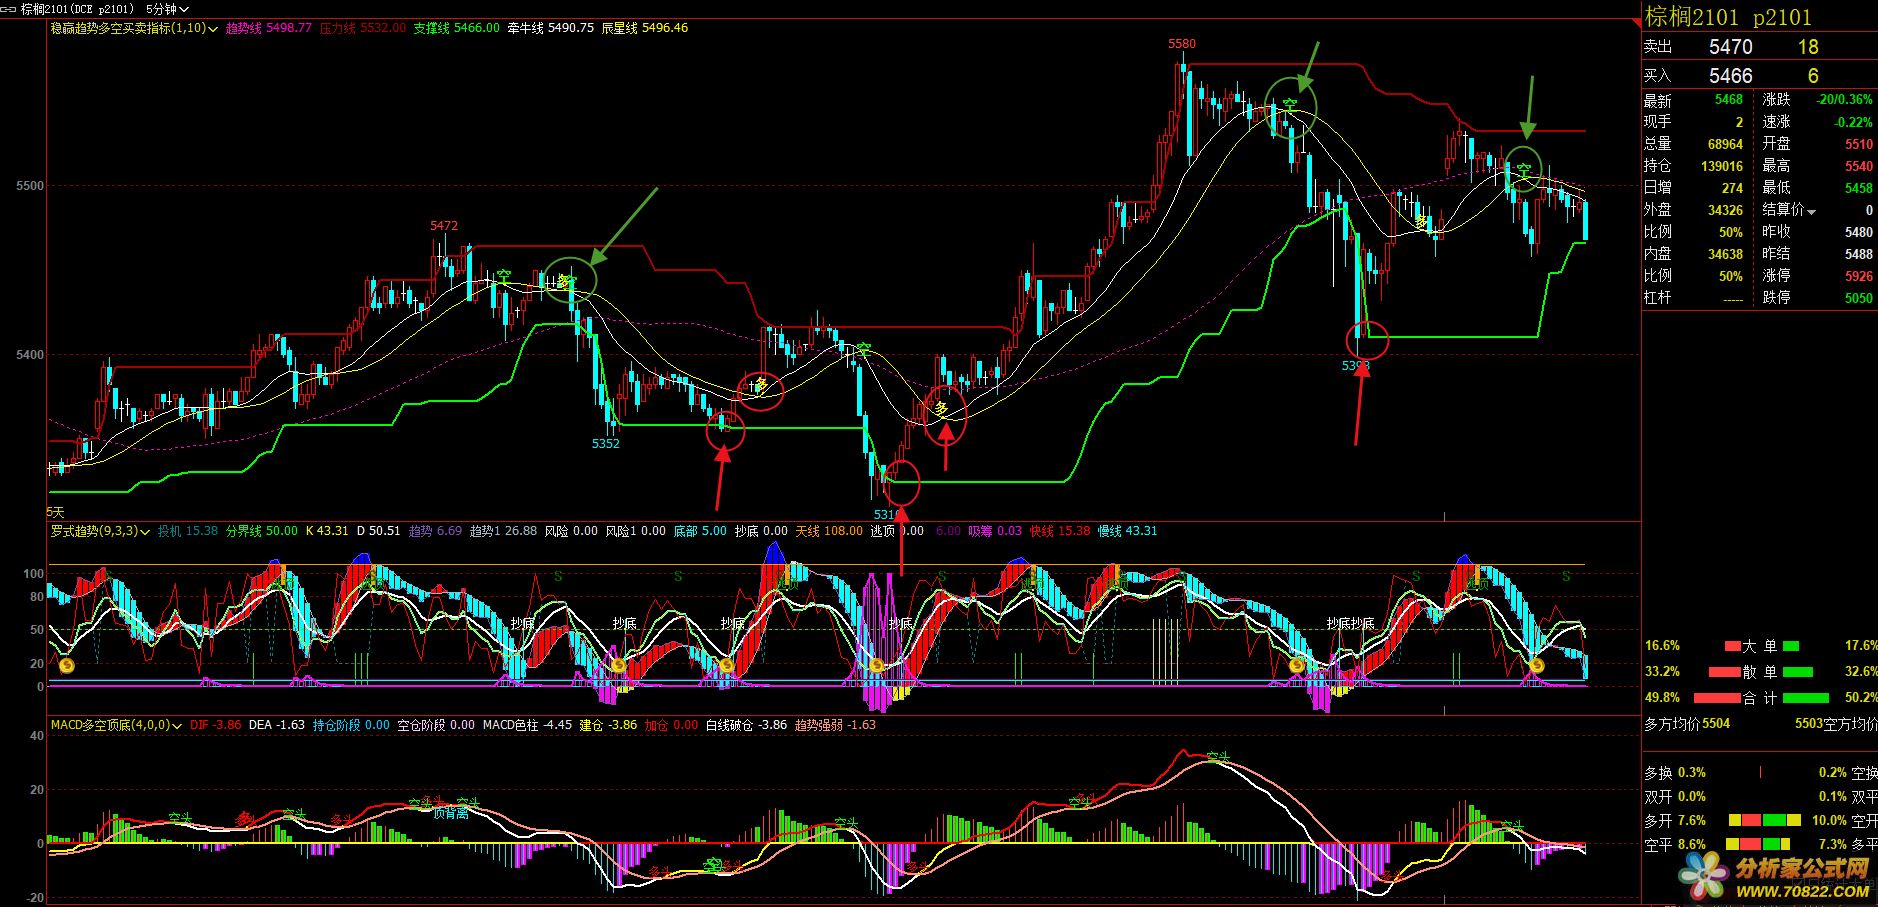Select the 持仓阶段 0.00 value

[351, 725]
